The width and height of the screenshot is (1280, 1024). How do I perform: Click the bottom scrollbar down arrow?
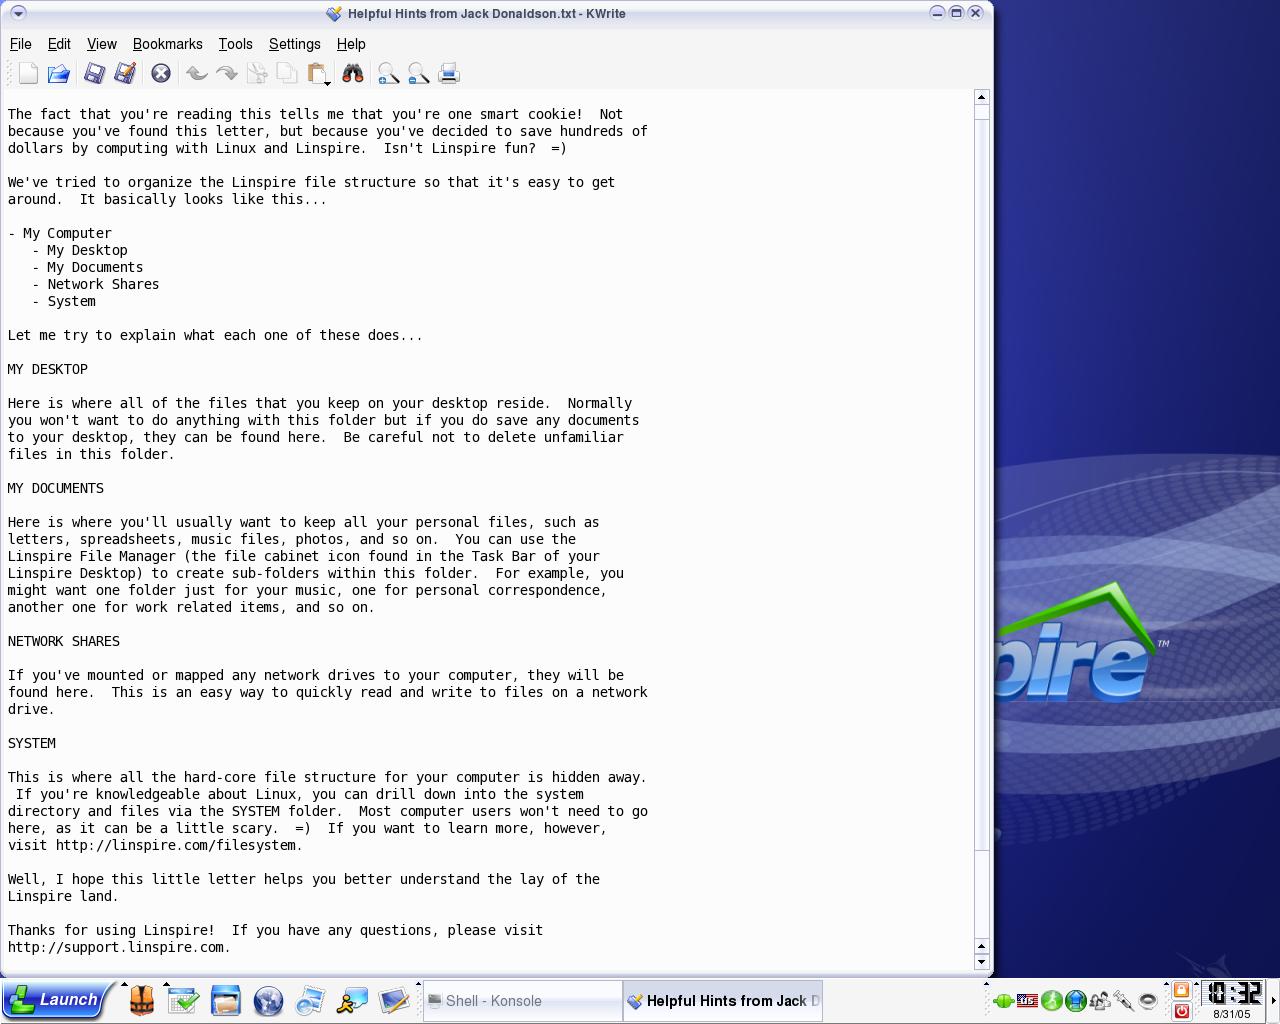pyautogui.click(x=981, y=962)
